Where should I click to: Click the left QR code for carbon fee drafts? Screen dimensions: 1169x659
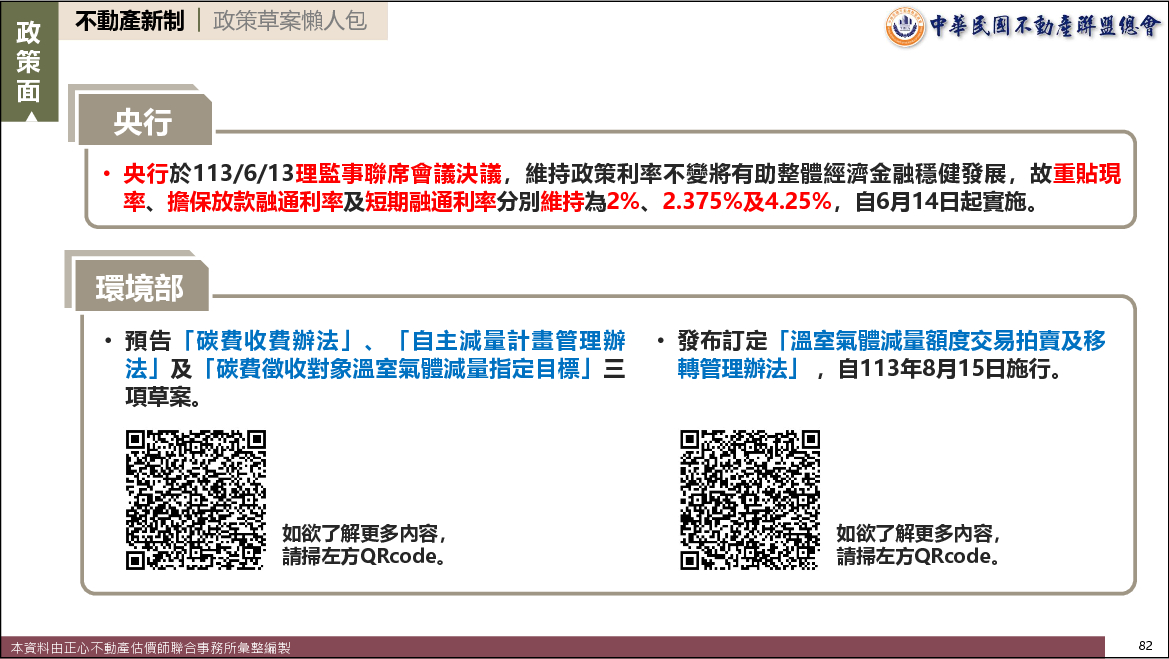click(x=196, y=500)
